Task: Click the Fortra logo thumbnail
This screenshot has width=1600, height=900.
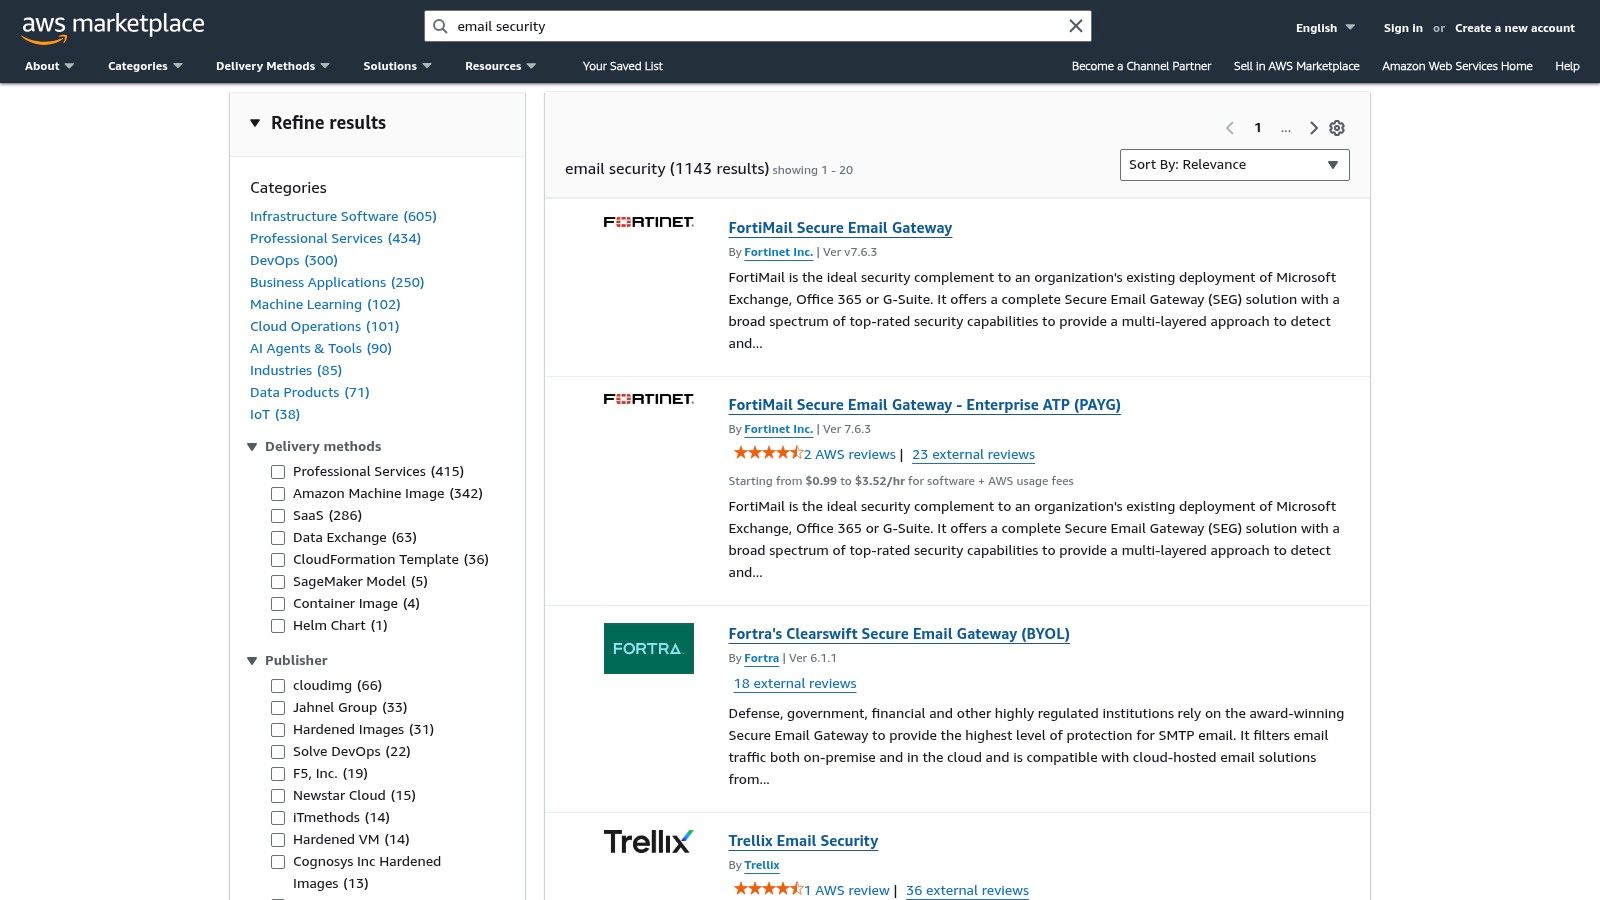Action: (x=648, y=648)
